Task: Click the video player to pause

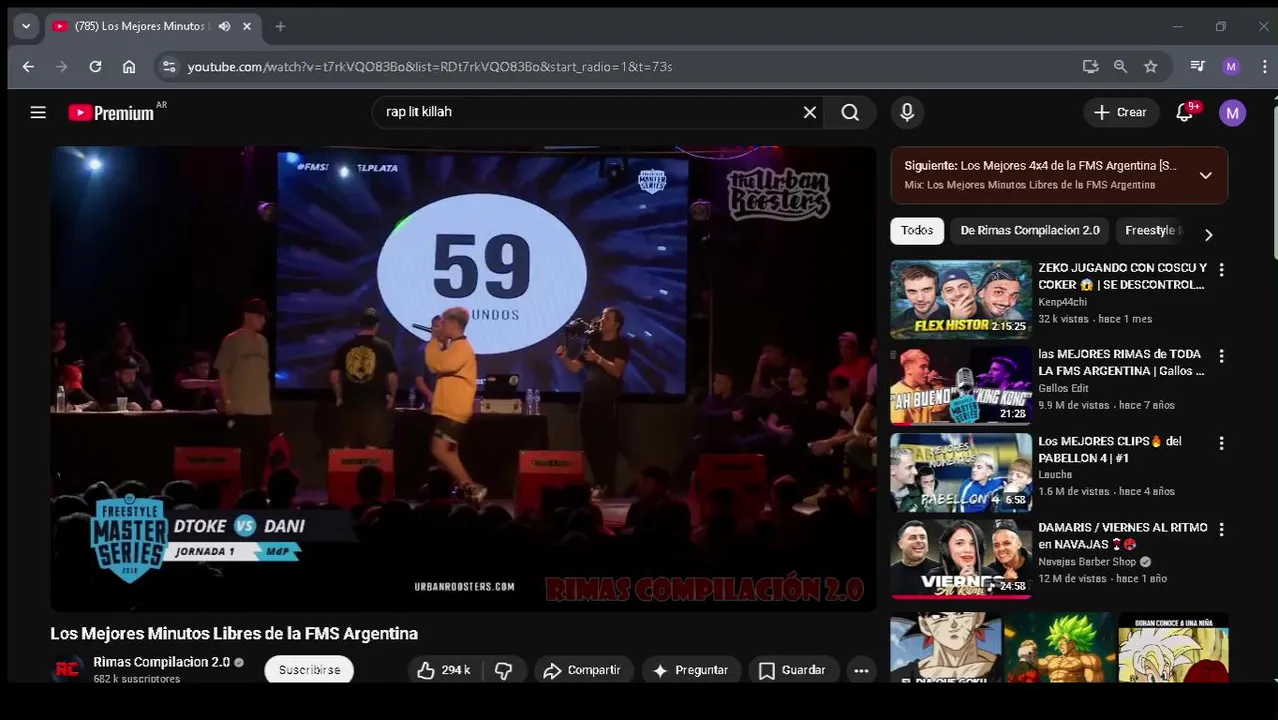Action: 463,378
